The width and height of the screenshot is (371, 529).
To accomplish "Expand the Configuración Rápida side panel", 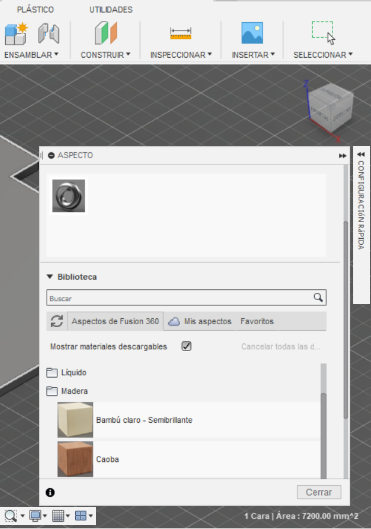I will tap(361, 155).
